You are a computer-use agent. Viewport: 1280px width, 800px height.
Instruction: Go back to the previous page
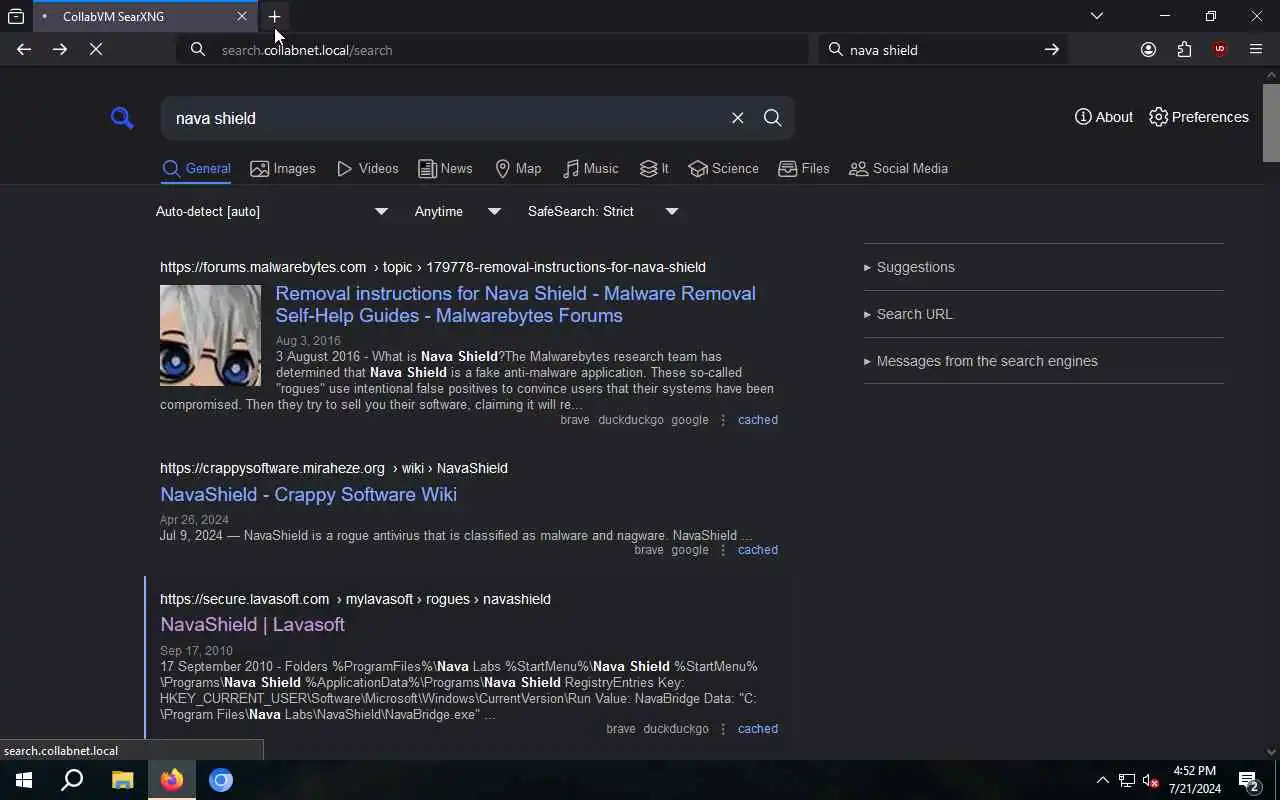[24, 49]
